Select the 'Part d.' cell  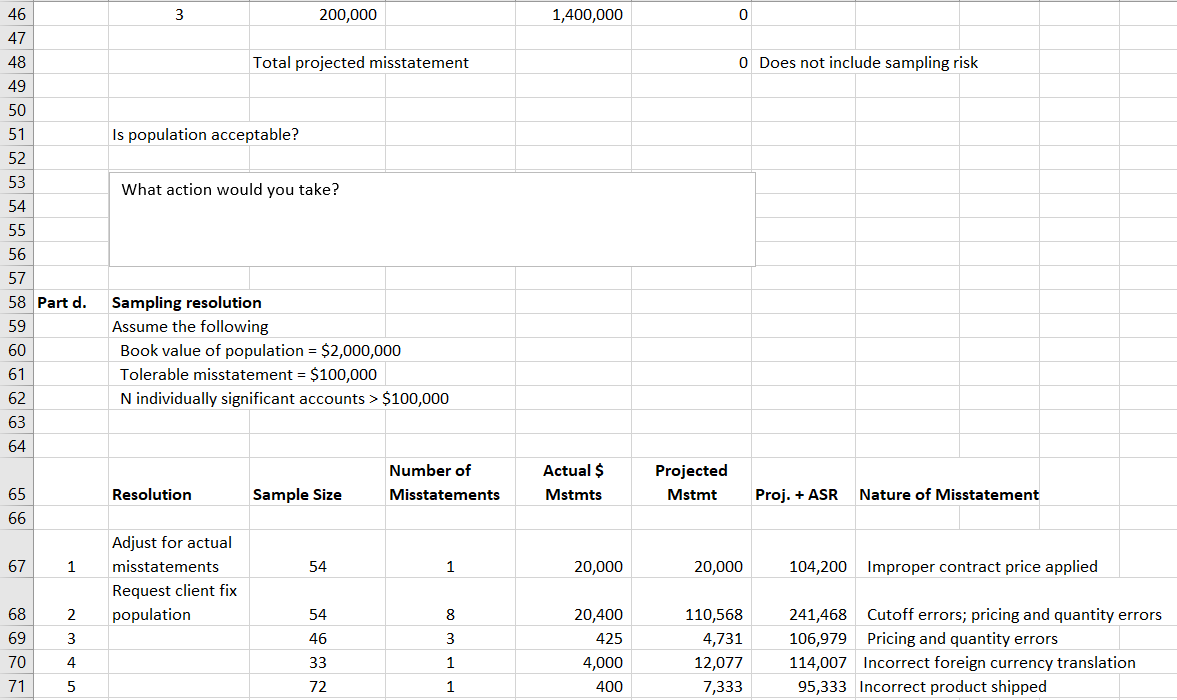point(70,302)
